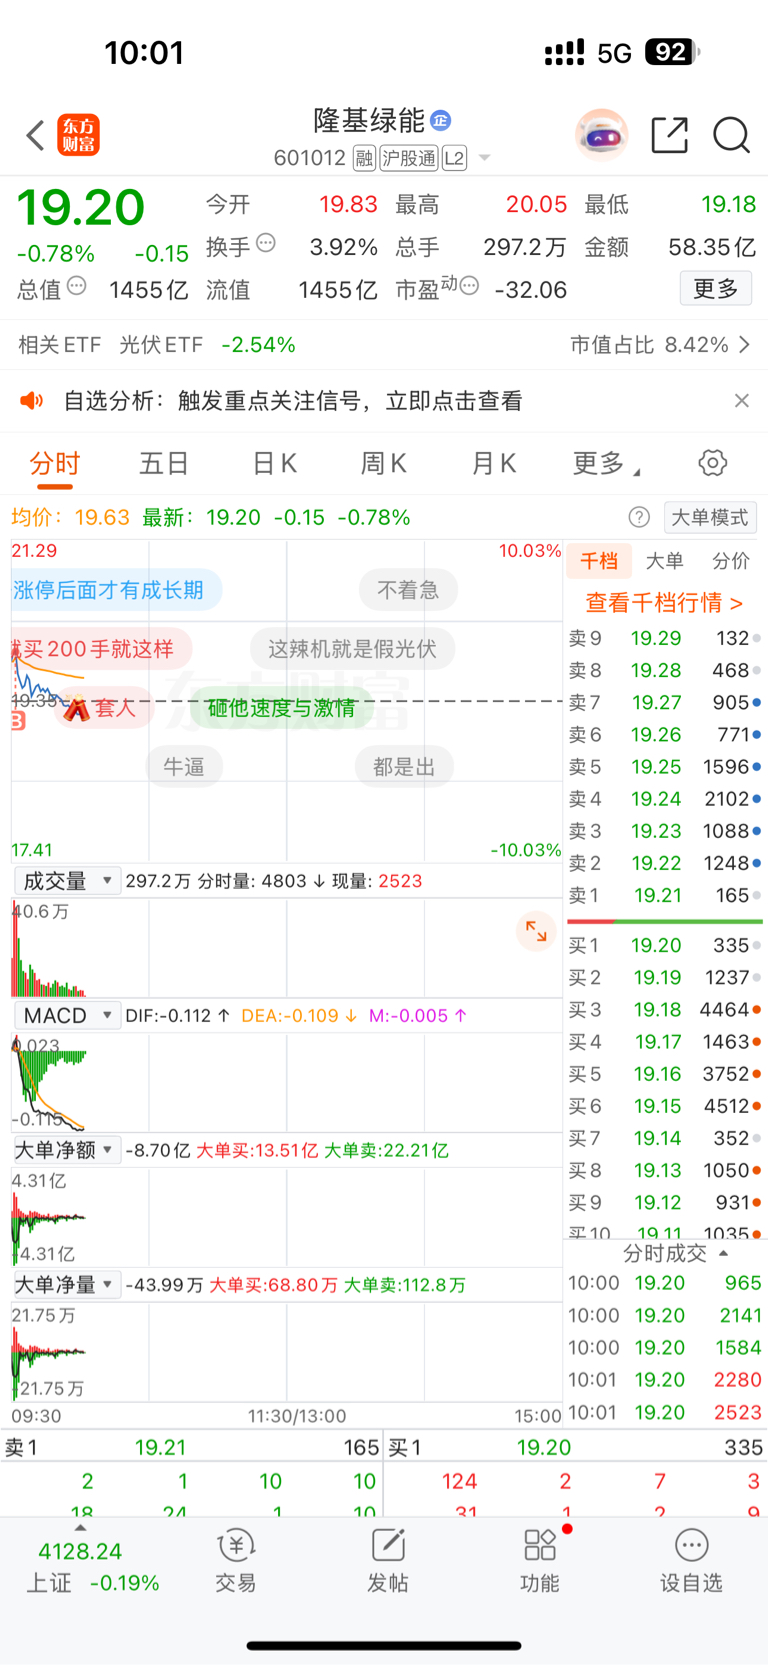Expand stock code dropdown arrow
768x1665 pixels.
[484, 158]
